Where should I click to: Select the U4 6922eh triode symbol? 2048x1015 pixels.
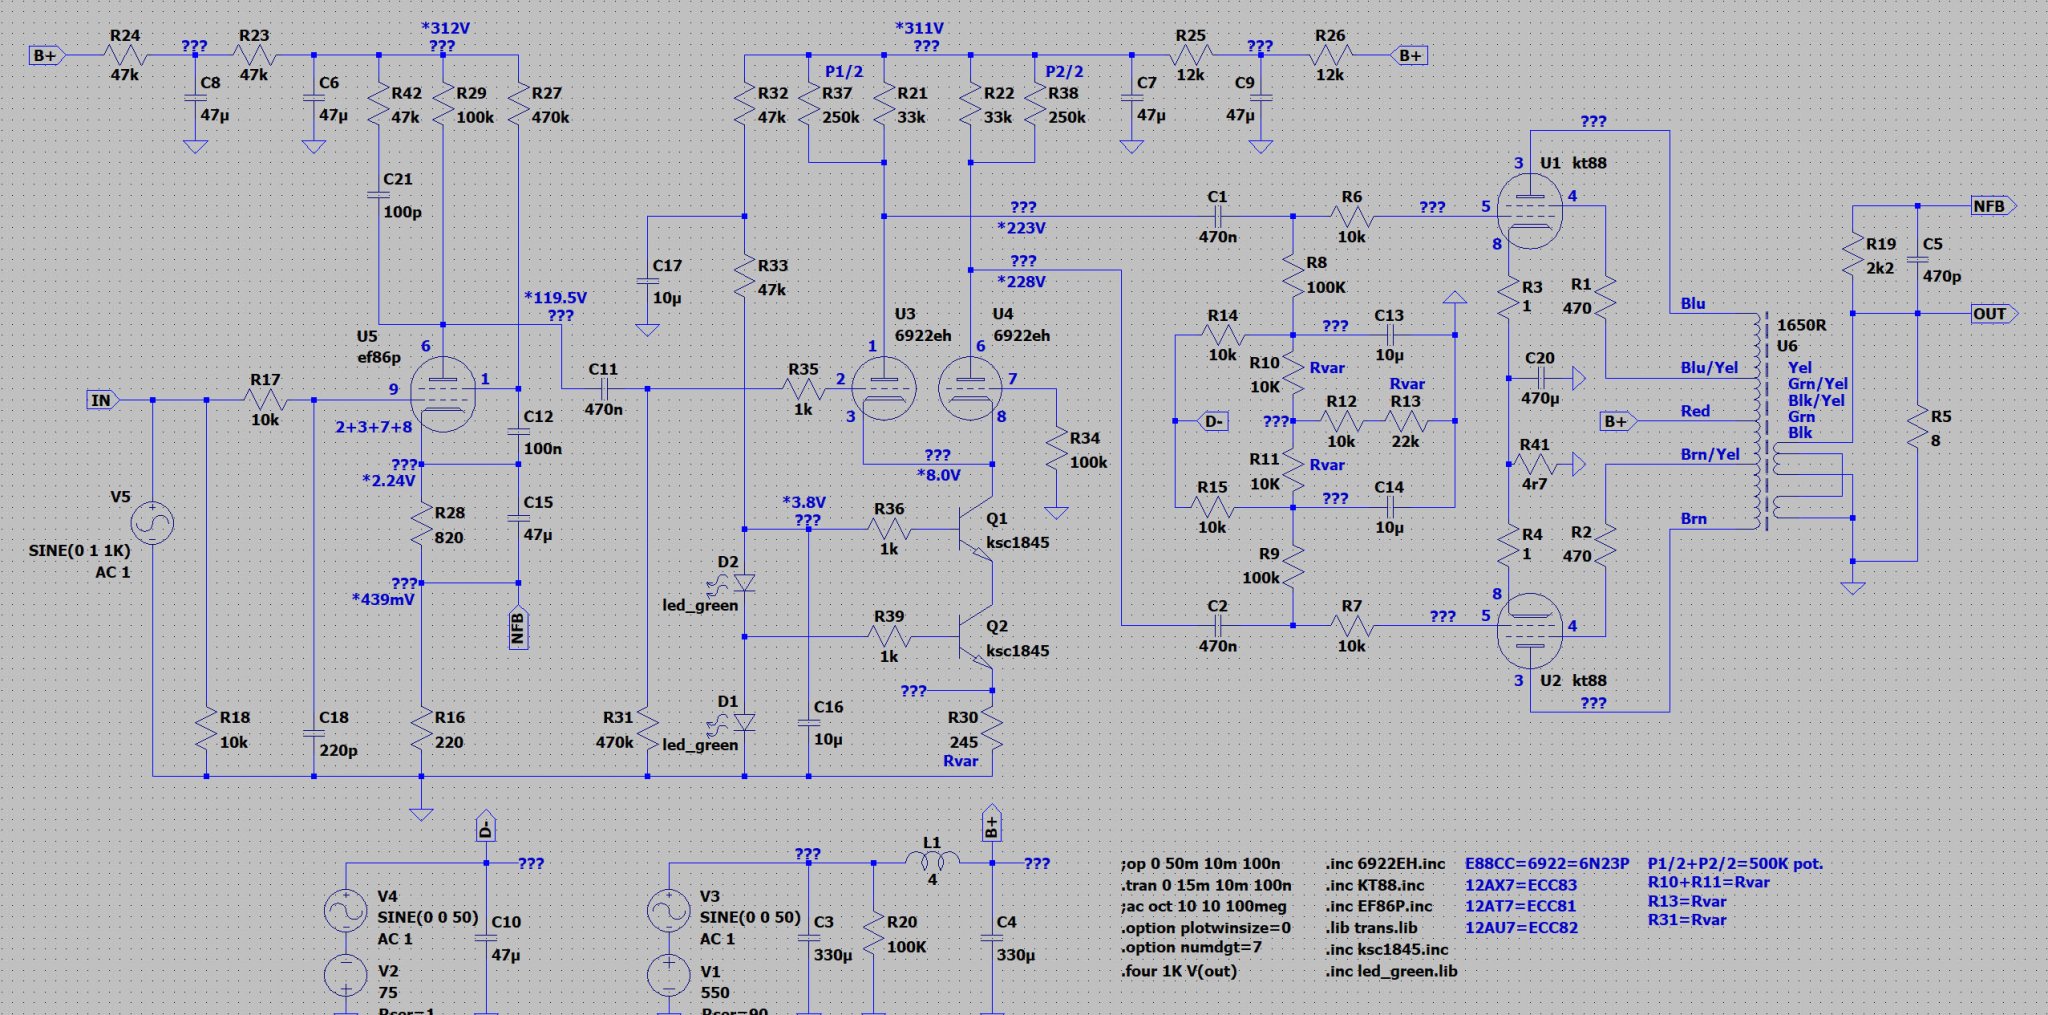click(x=970, y=388)
